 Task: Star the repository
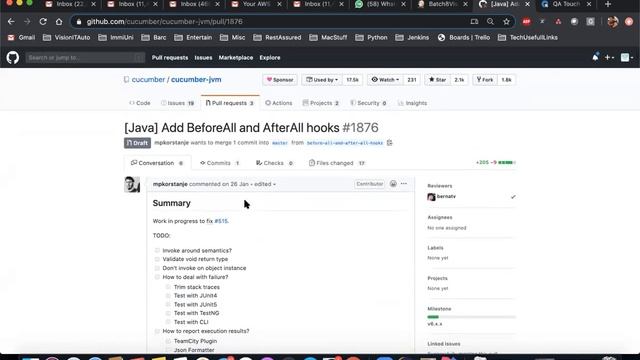438,80
